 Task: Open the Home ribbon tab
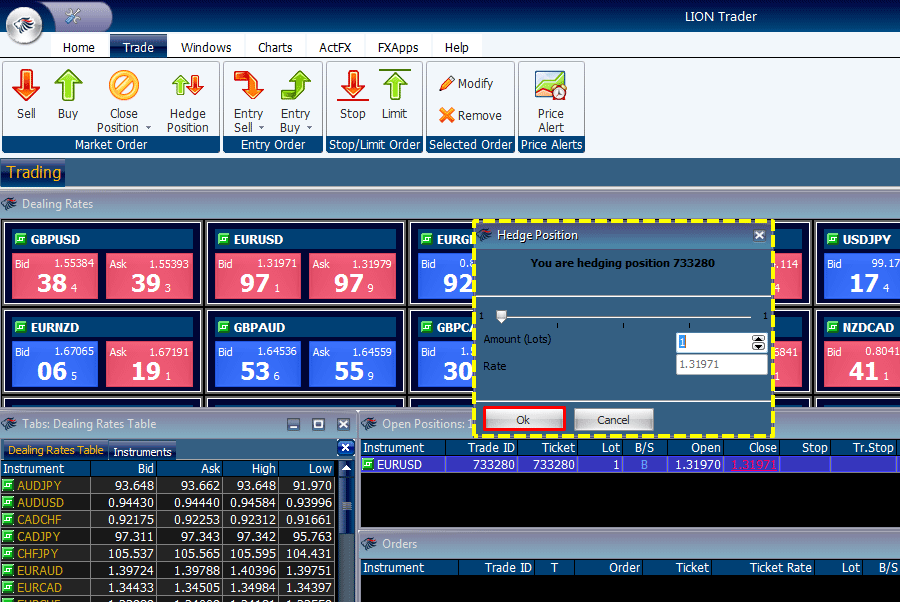click(x=79, y=47)
